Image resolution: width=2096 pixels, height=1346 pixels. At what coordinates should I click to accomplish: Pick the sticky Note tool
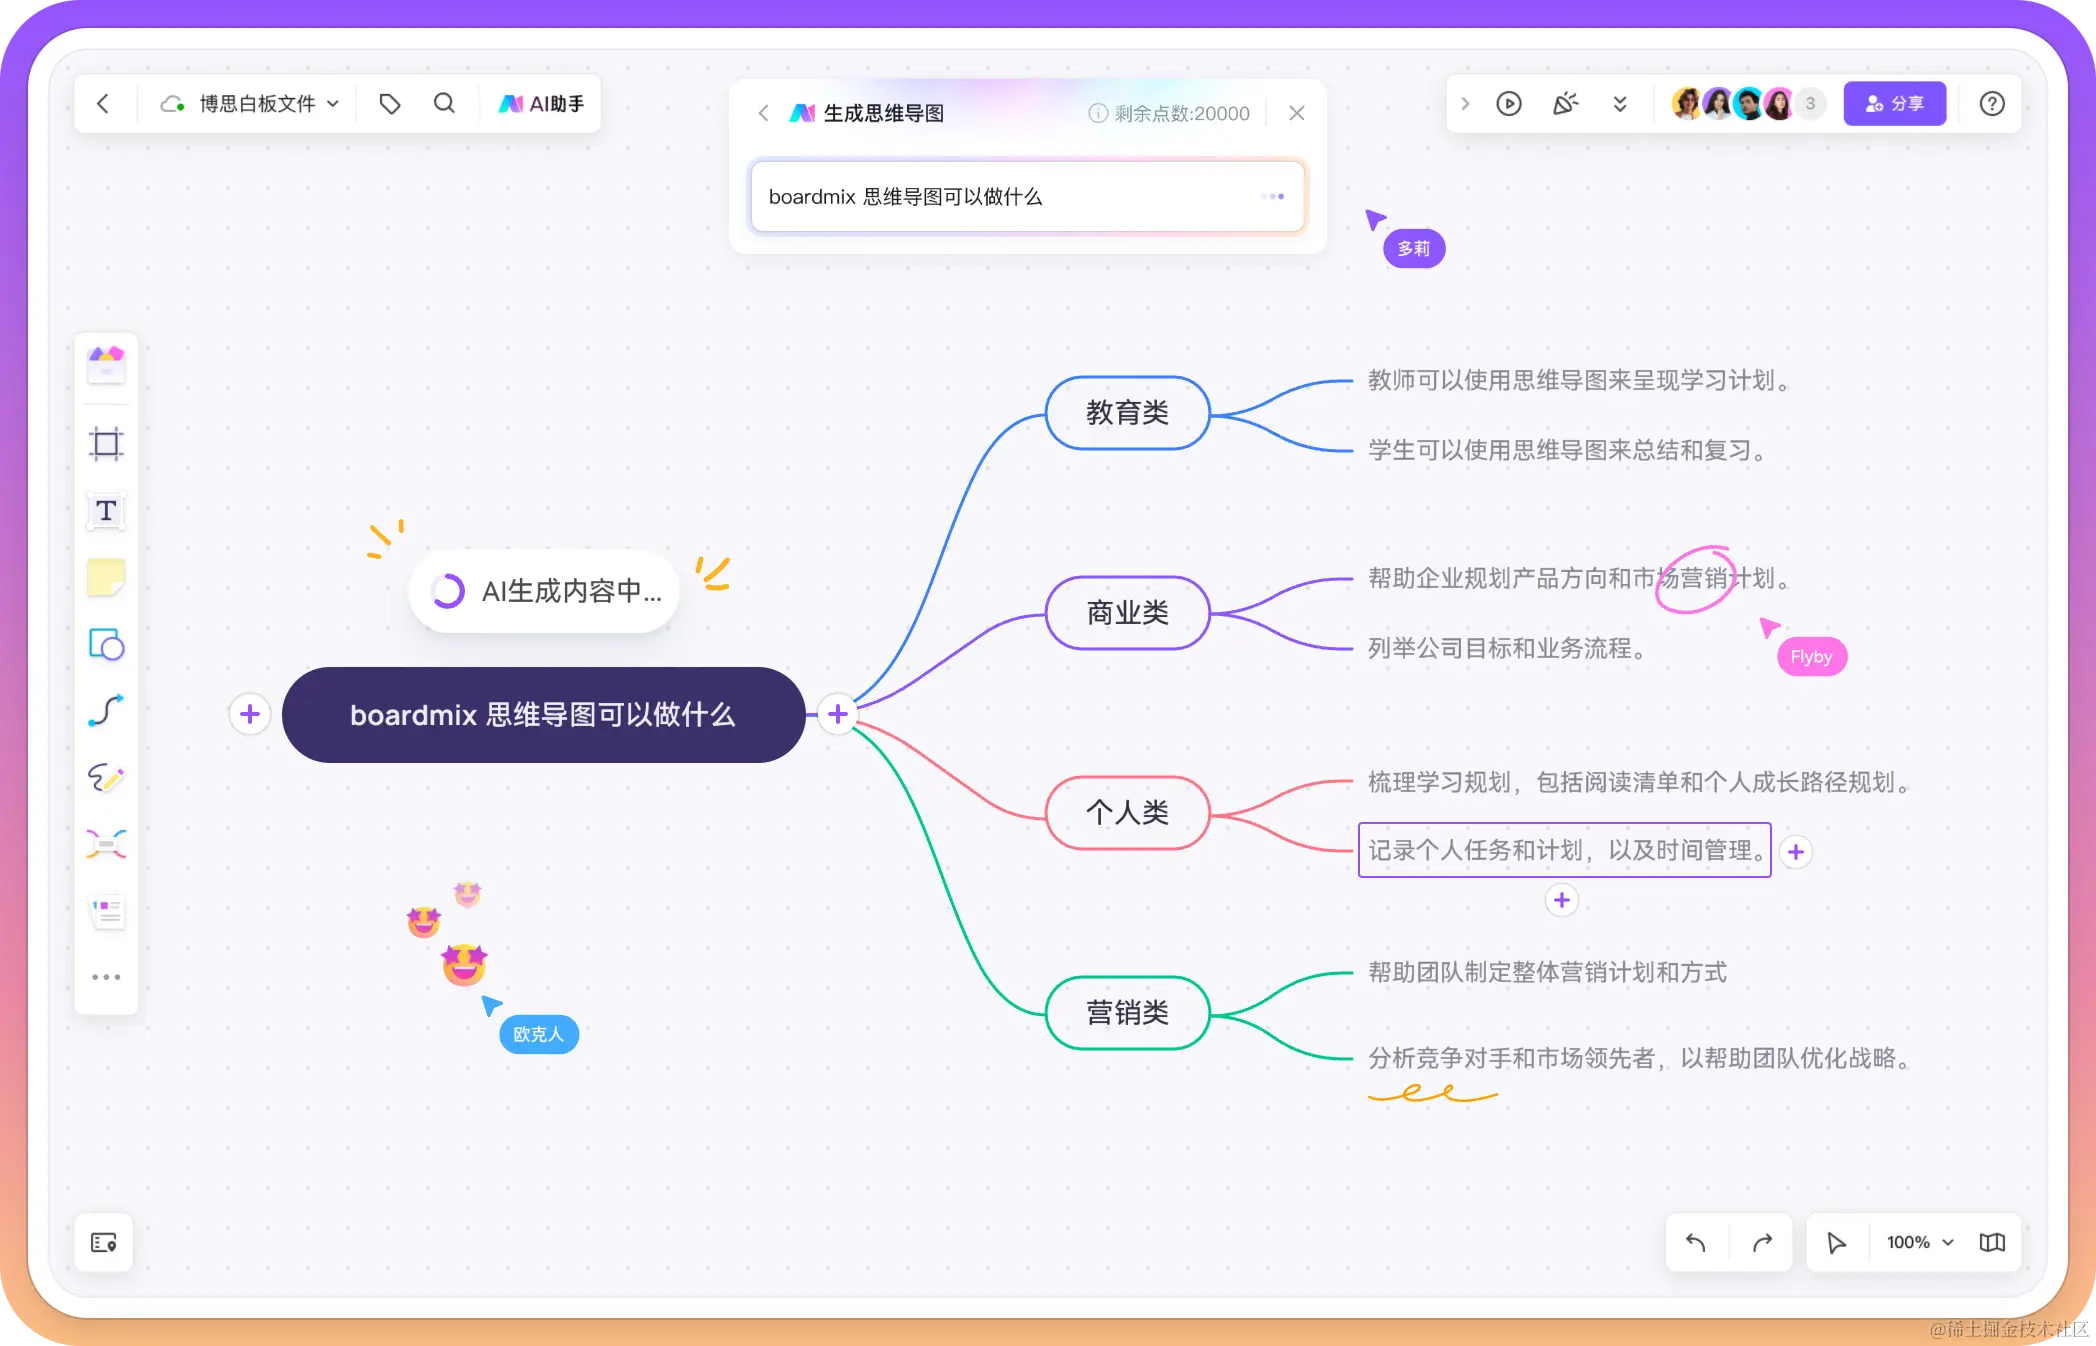tap(105, 577)
